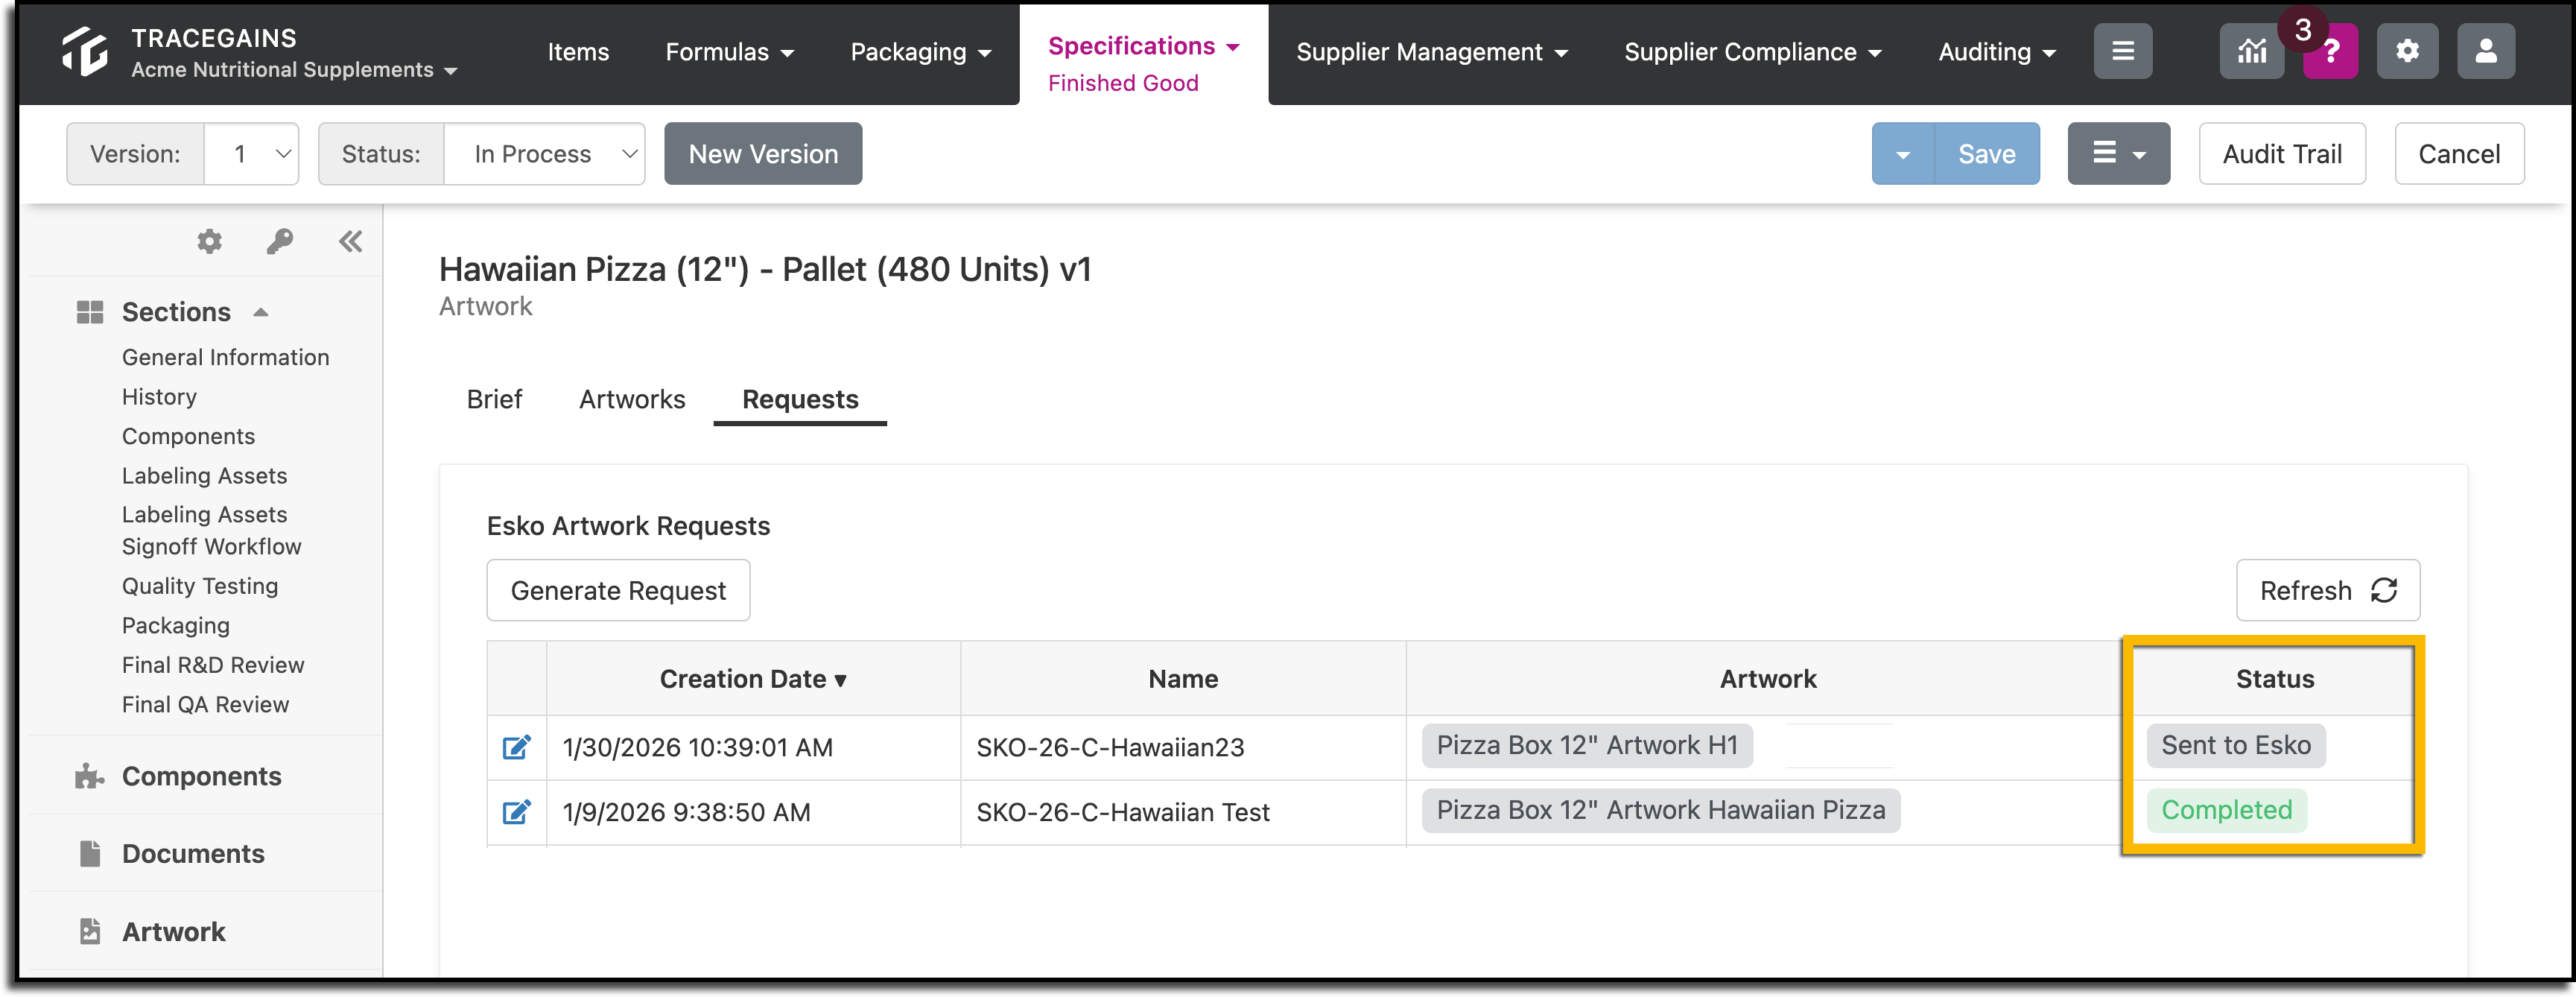Click the Cancel button
The image size is (2576, 997).
coord(2459,154)
